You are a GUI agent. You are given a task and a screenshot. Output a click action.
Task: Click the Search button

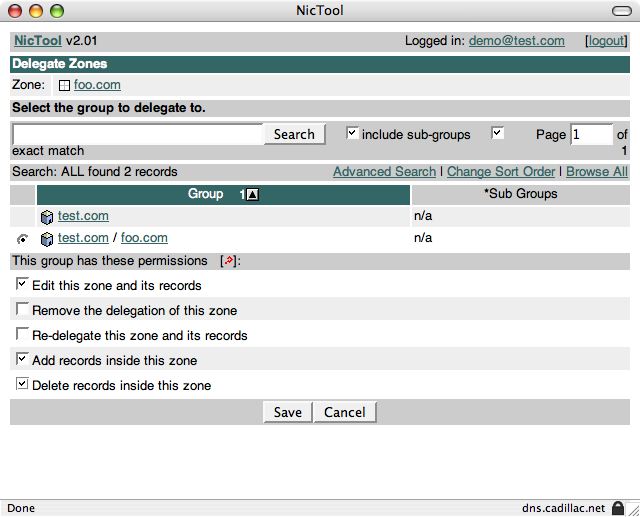coord(294,134)
